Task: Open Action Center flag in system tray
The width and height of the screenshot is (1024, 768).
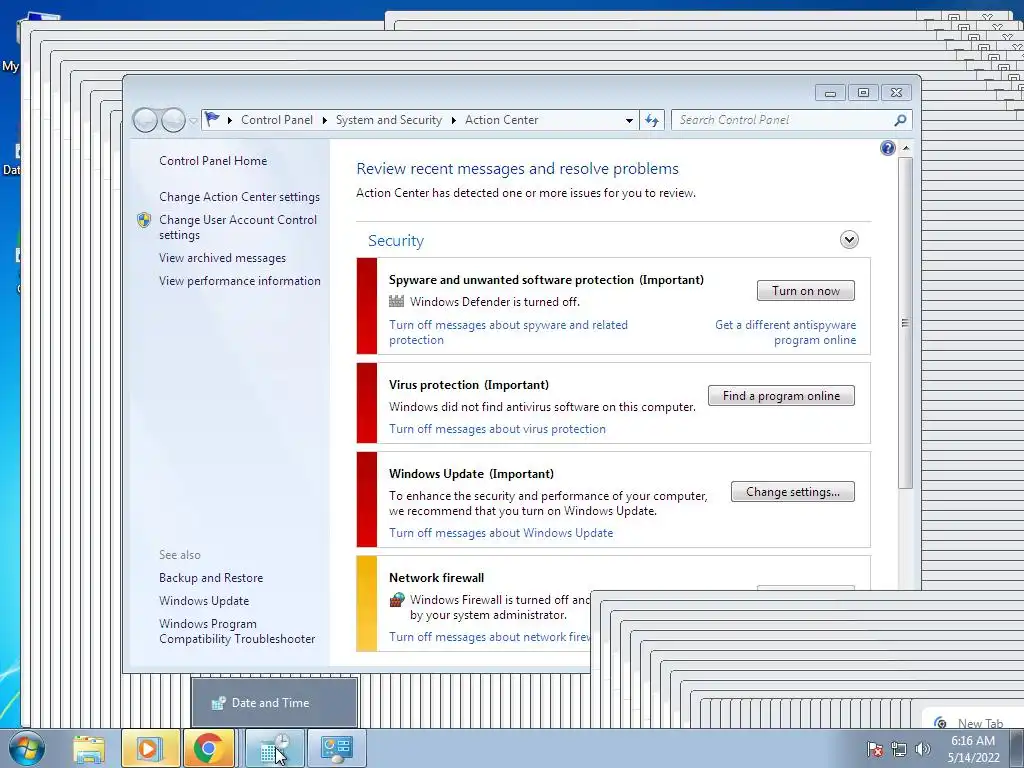Action: (x=874, y=749)
